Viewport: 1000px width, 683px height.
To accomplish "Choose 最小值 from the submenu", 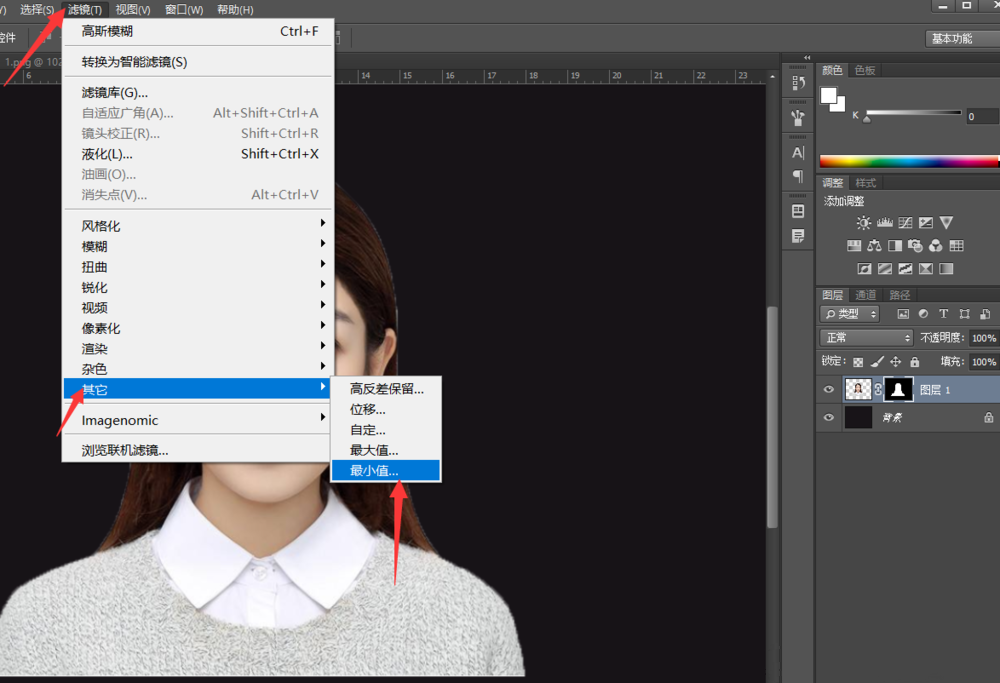I will tap(374, 470).
